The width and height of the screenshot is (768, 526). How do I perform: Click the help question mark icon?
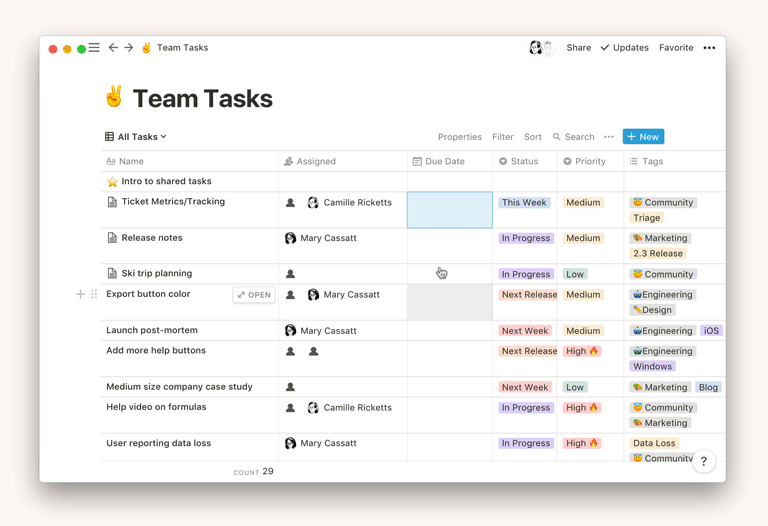coord(704,461)
